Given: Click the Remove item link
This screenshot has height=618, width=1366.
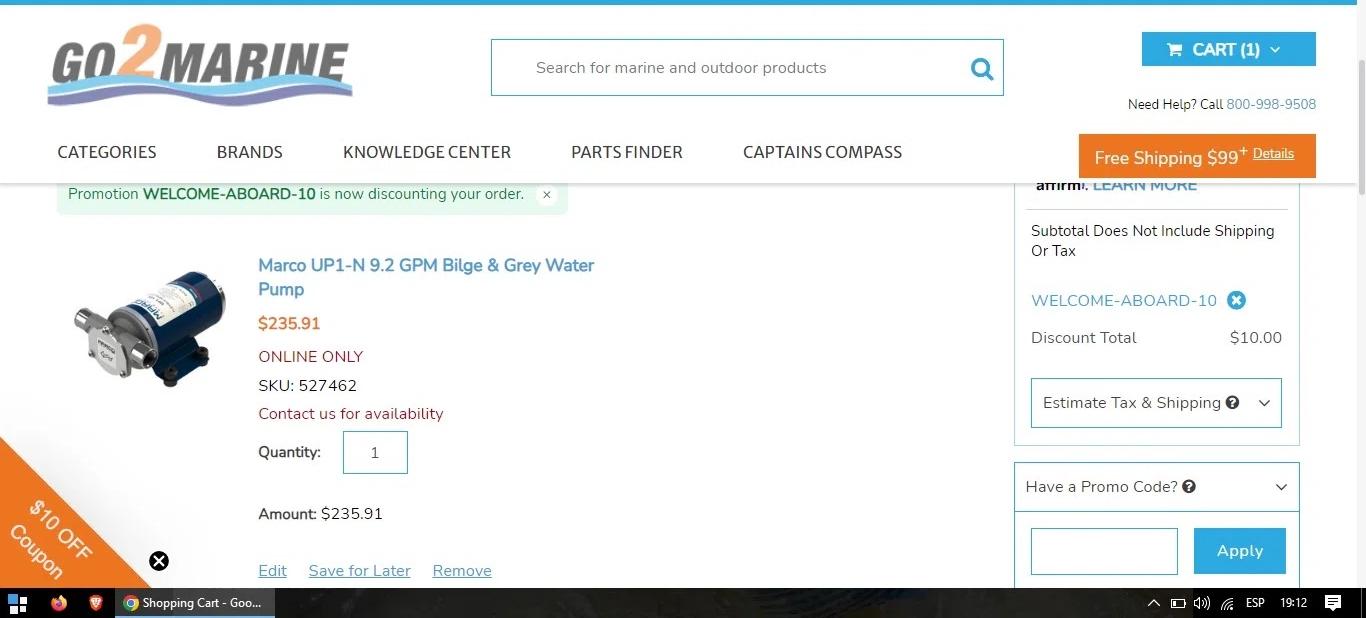Looking at the screenshot, I should coord(461,571).
